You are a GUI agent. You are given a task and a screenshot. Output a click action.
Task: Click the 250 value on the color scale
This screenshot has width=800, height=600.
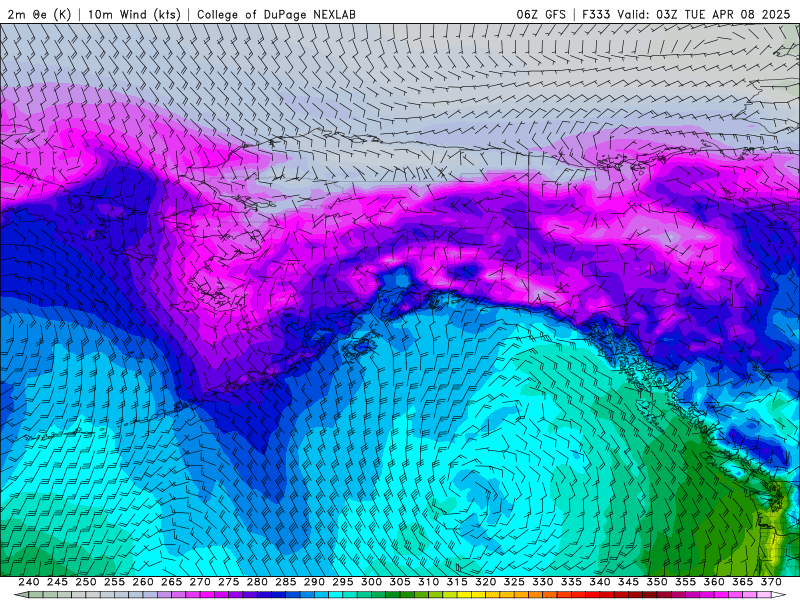(86, 582)
